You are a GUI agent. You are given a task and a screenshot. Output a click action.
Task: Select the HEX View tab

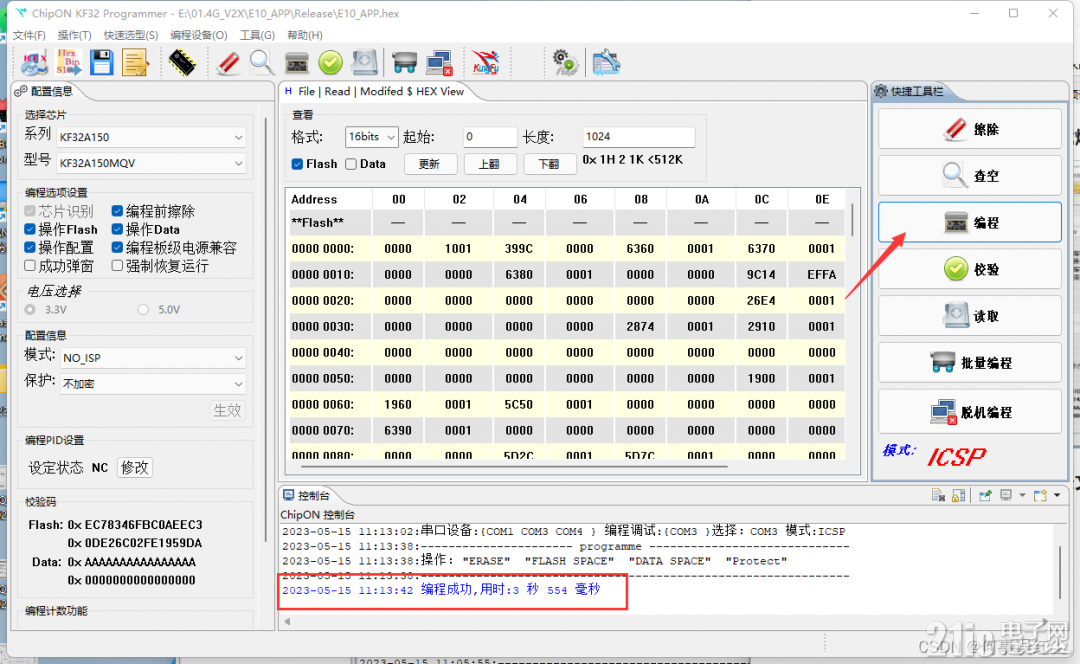pyautogui.click(x=375, y=92)
